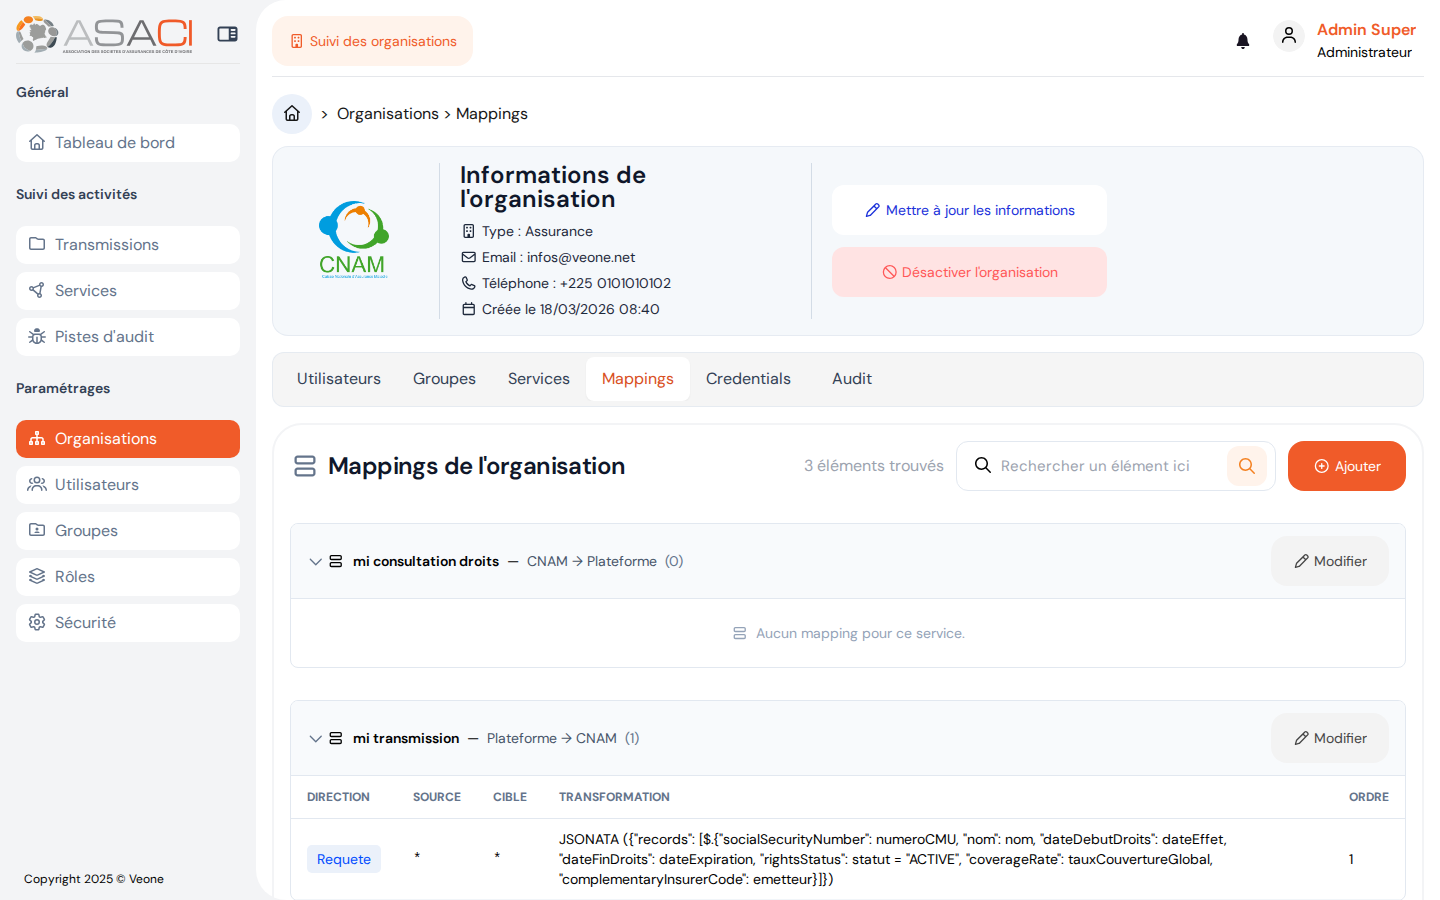Open the notifications bell
Screen dimensions: 1440x900
pos(1242,40)
